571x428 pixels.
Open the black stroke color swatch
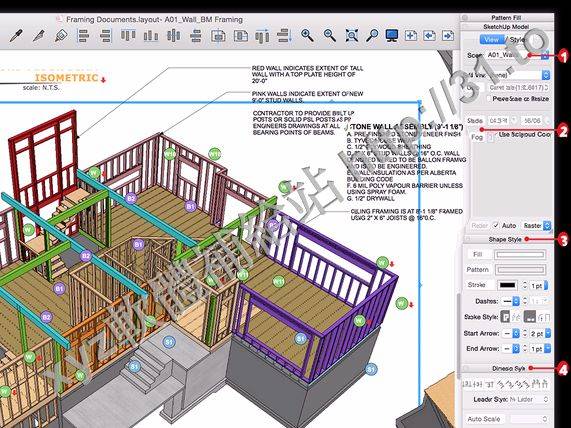[x=508, y=285]
